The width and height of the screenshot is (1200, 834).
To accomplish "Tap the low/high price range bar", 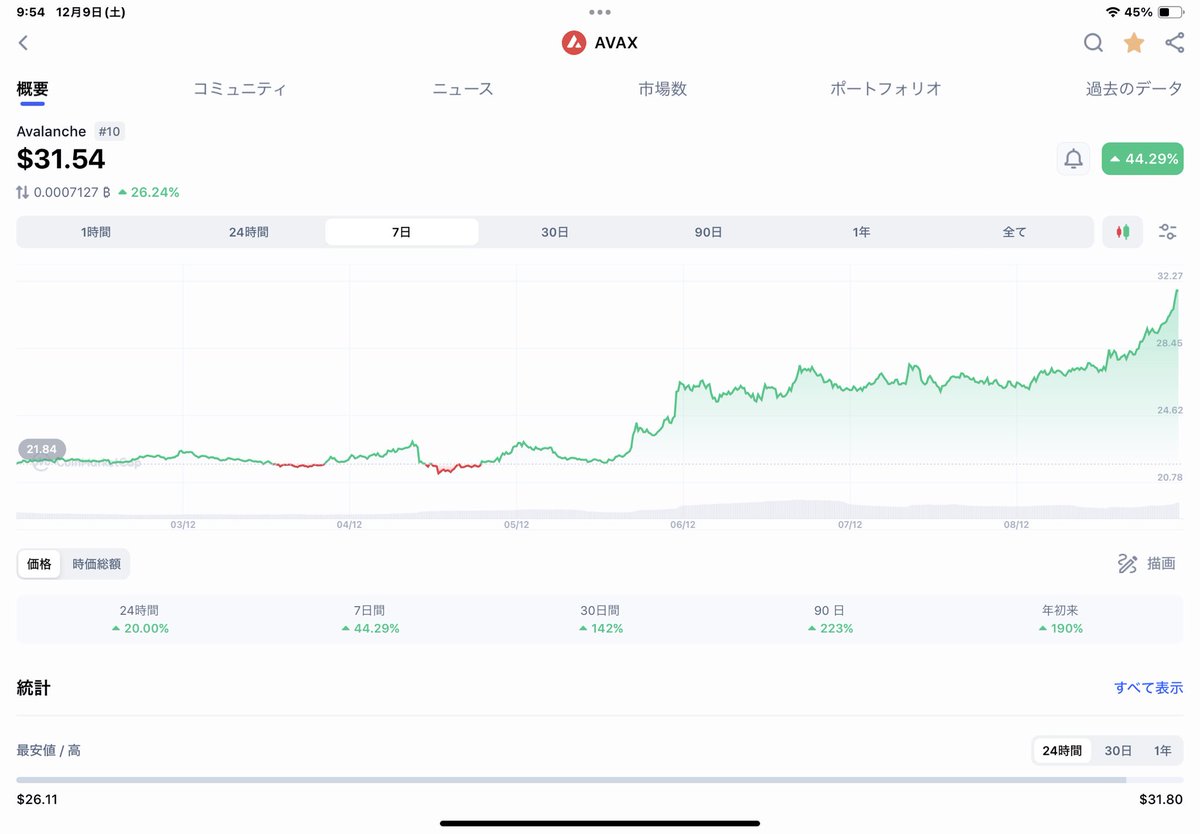I will pyautogui.click(x=600, y=780).
